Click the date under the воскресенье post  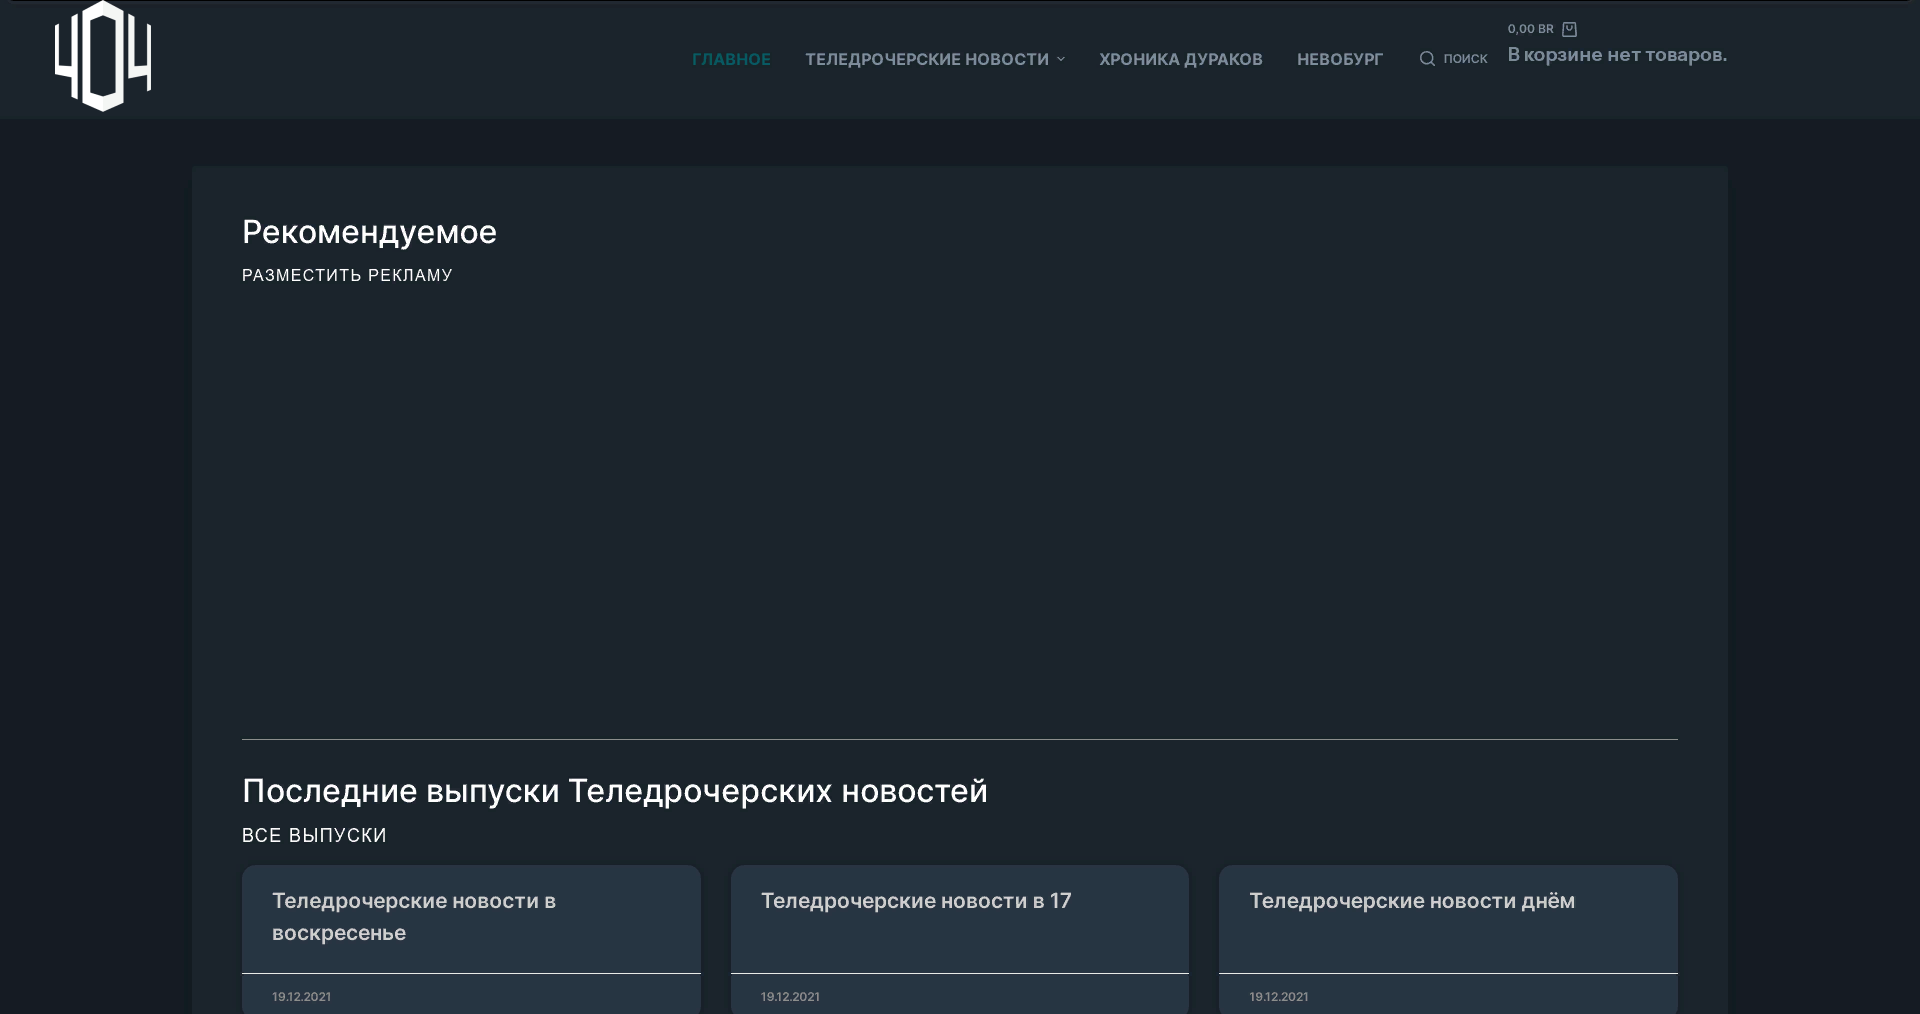coord(301,997)
